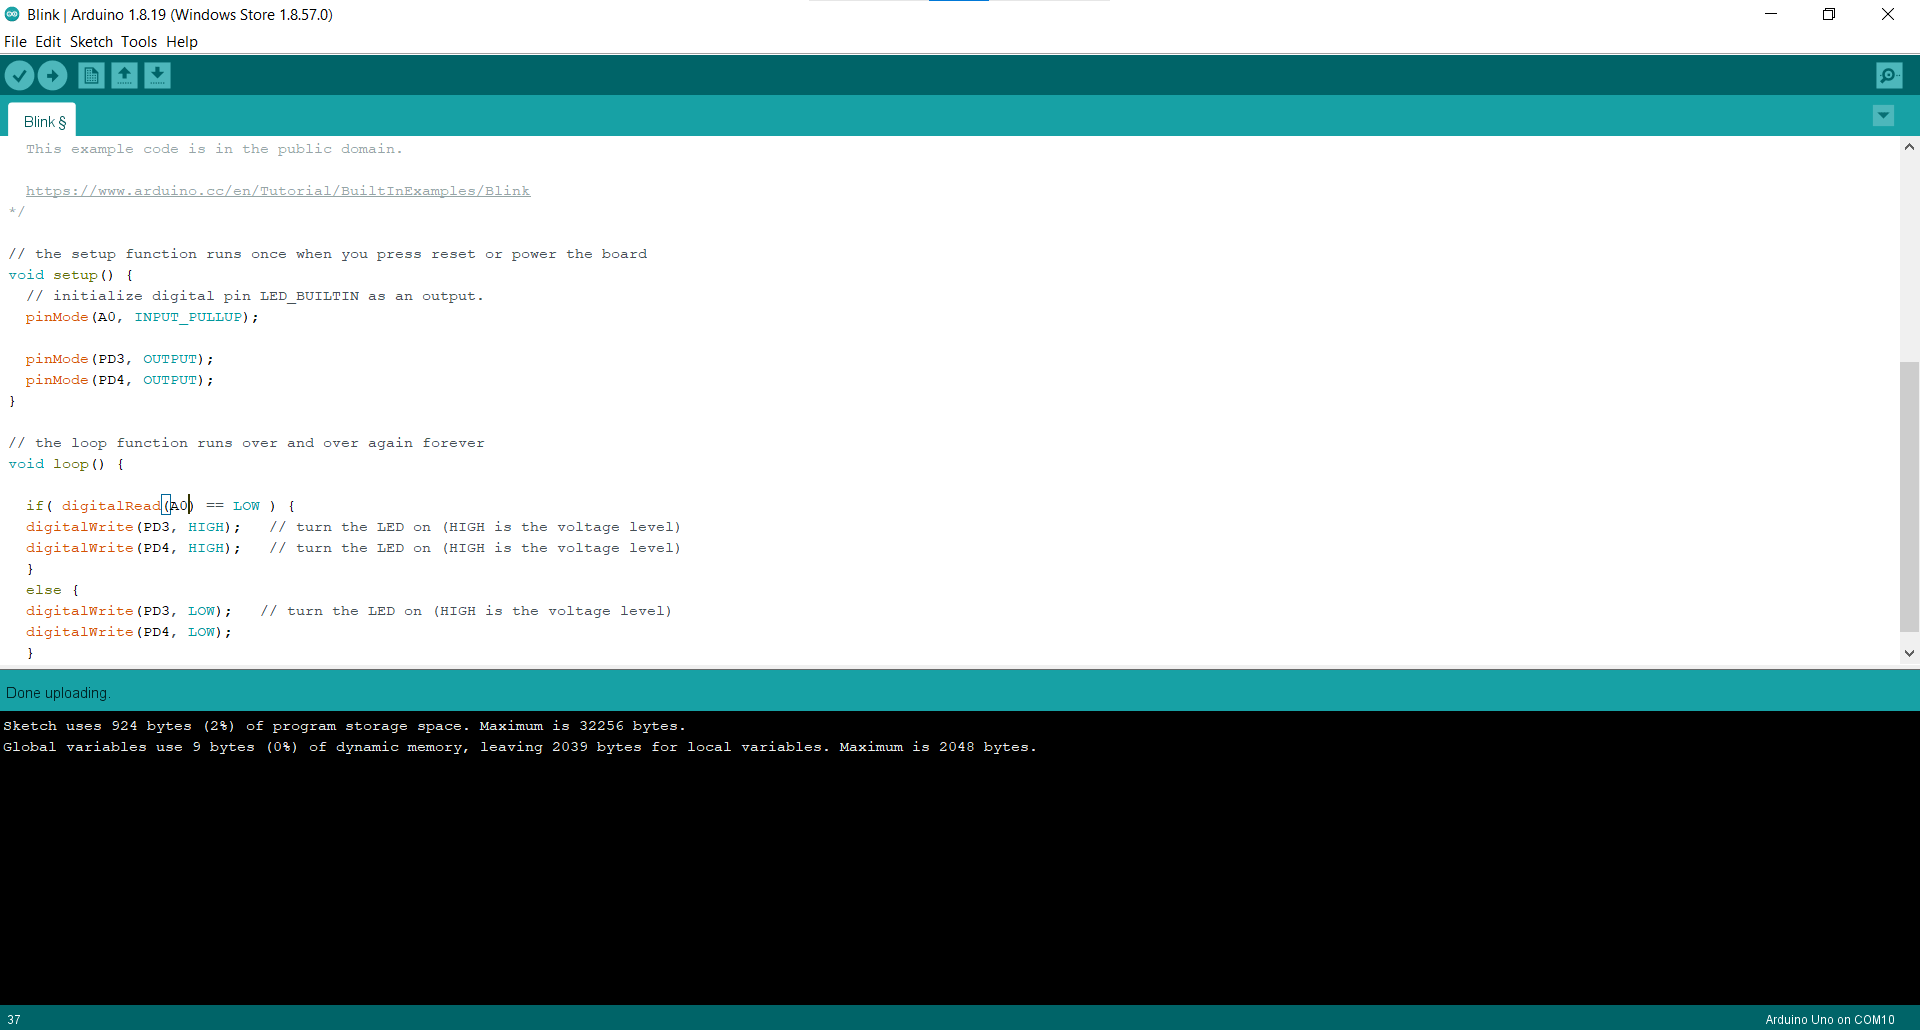Screen dimensions: 1920x1030
Task: Click 'digitalWrite(PD3, HIGH);' code
Action: click(133, 527)
